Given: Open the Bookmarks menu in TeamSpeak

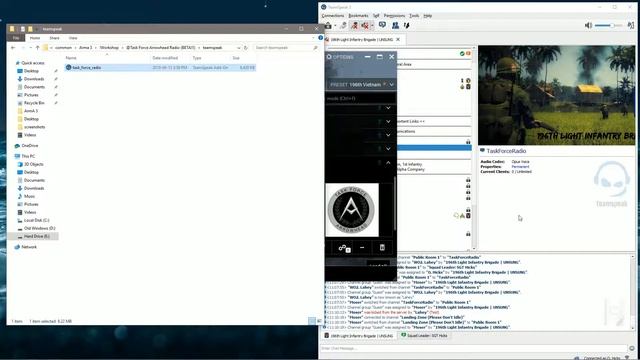Looking at the screenshot, I should point(358,16).
